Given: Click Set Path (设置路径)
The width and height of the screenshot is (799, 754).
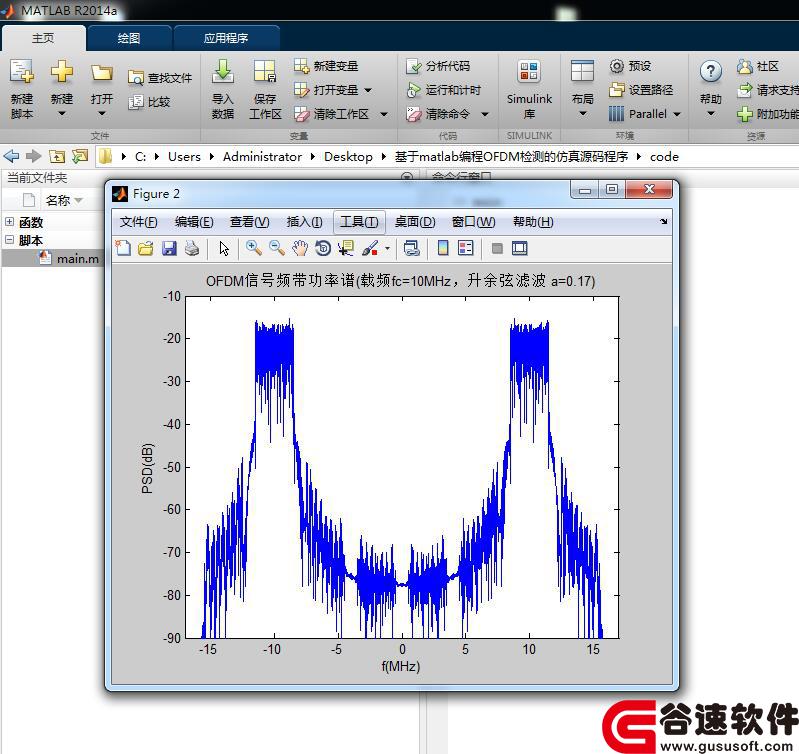Looking at the screenshot, I should click(x=641, y=90).
